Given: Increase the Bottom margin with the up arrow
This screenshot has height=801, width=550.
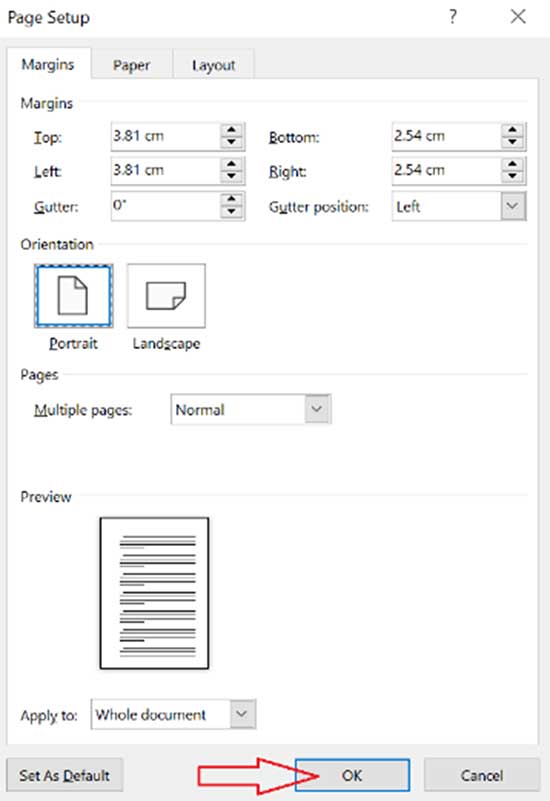Looking at the screenshot, I should [x=512, y=130].
